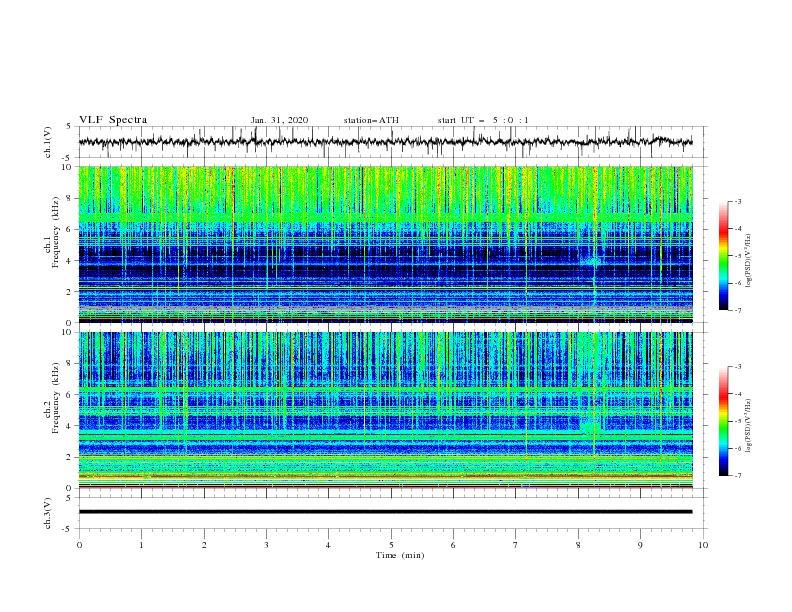This screenshot has height=612, width=792.
Task: Click the "VLF Spectra" title text
Action: pyautogui.click(x=113, y=120)
